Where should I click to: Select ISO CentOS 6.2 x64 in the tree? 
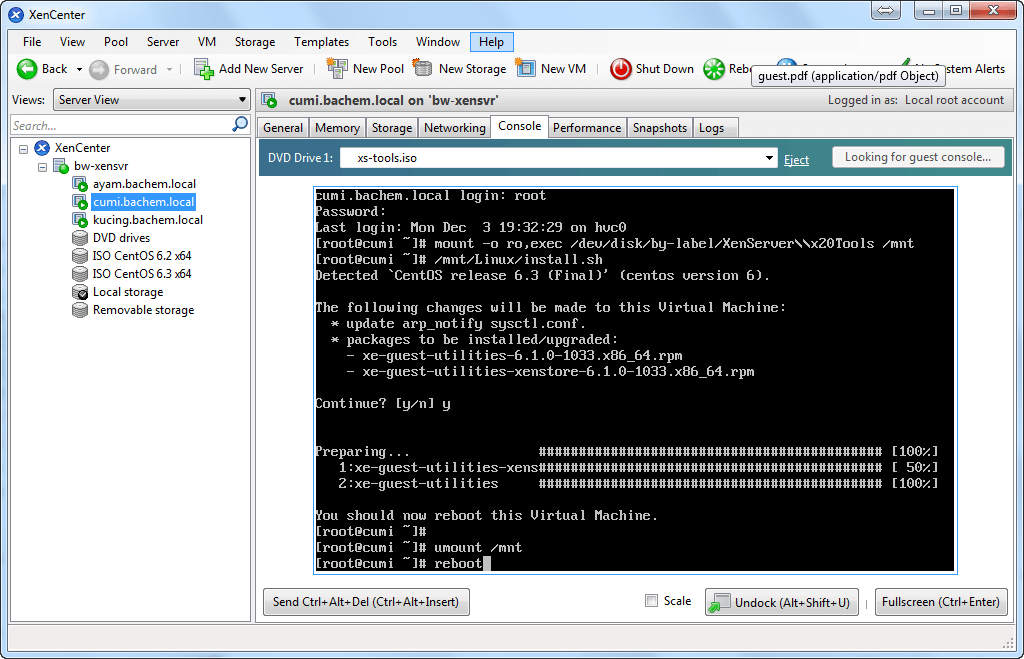click(x=142, y=256)
